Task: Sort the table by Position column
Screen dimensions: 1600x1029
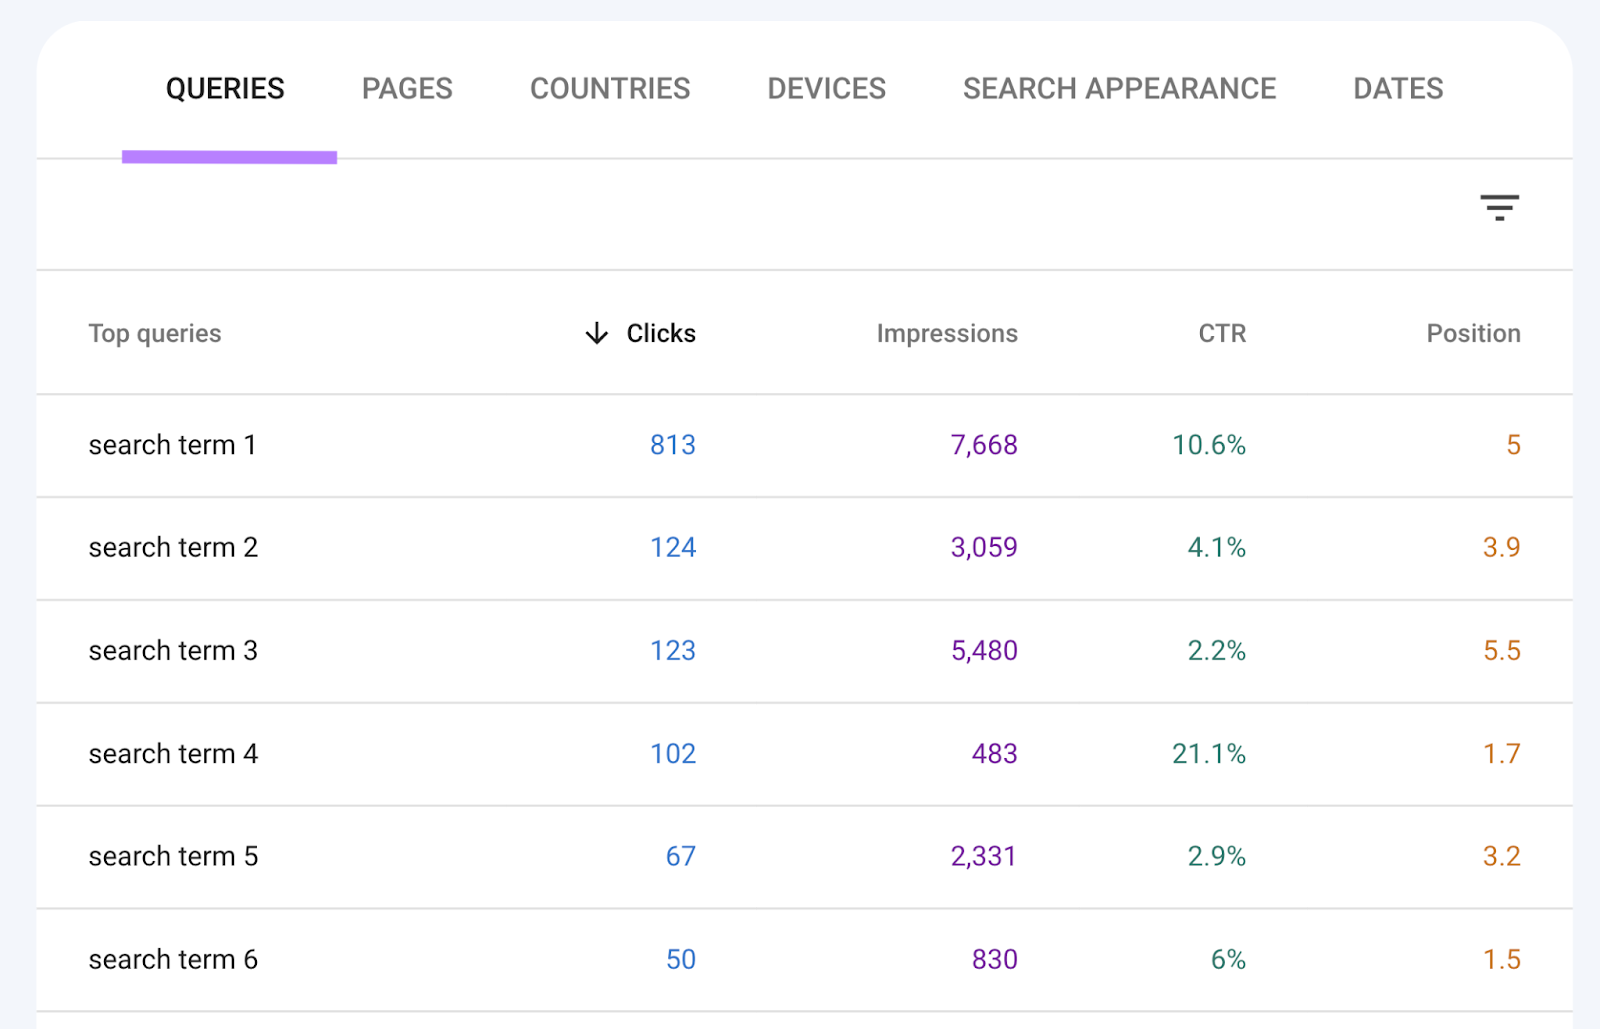Action: pyautogui.click(x=1473, y=334)
